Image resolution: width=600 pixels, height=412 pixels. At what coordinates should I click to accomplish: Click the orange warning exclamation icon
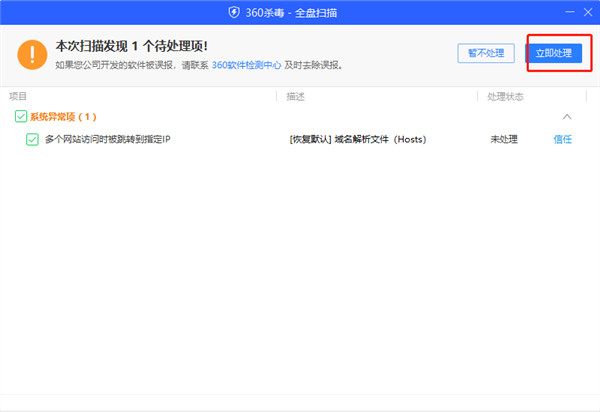(32, 55)
